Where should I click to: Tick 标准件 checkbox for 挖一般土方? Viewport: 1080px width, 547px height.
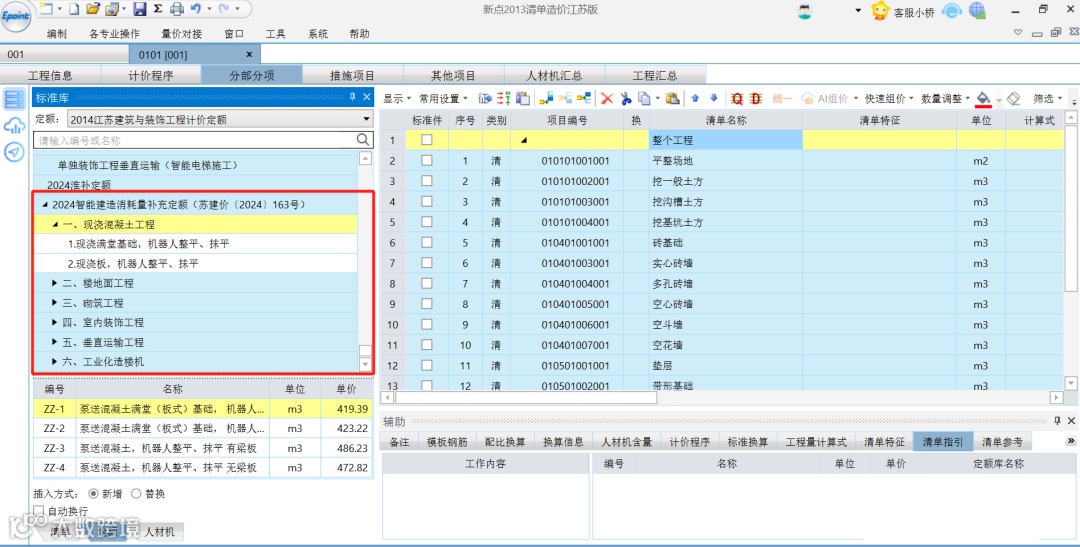point(427,181)
